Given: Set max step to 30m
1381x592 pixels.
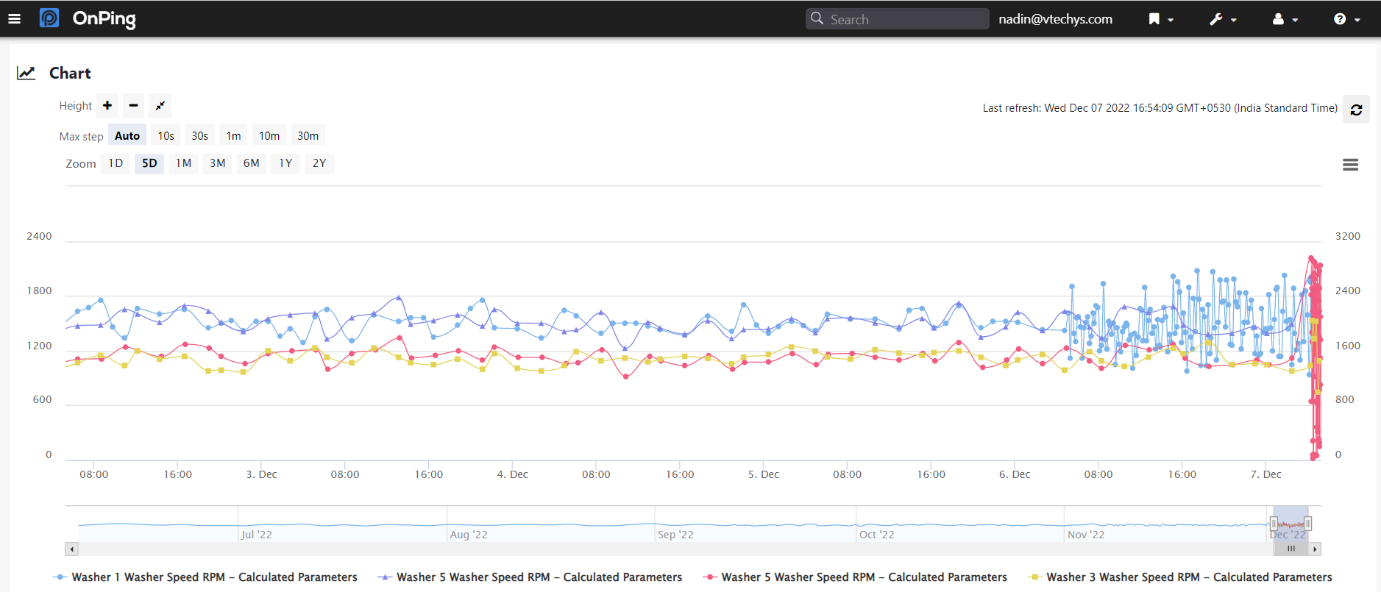Looking at the screenshot, I should click(308, 136).
